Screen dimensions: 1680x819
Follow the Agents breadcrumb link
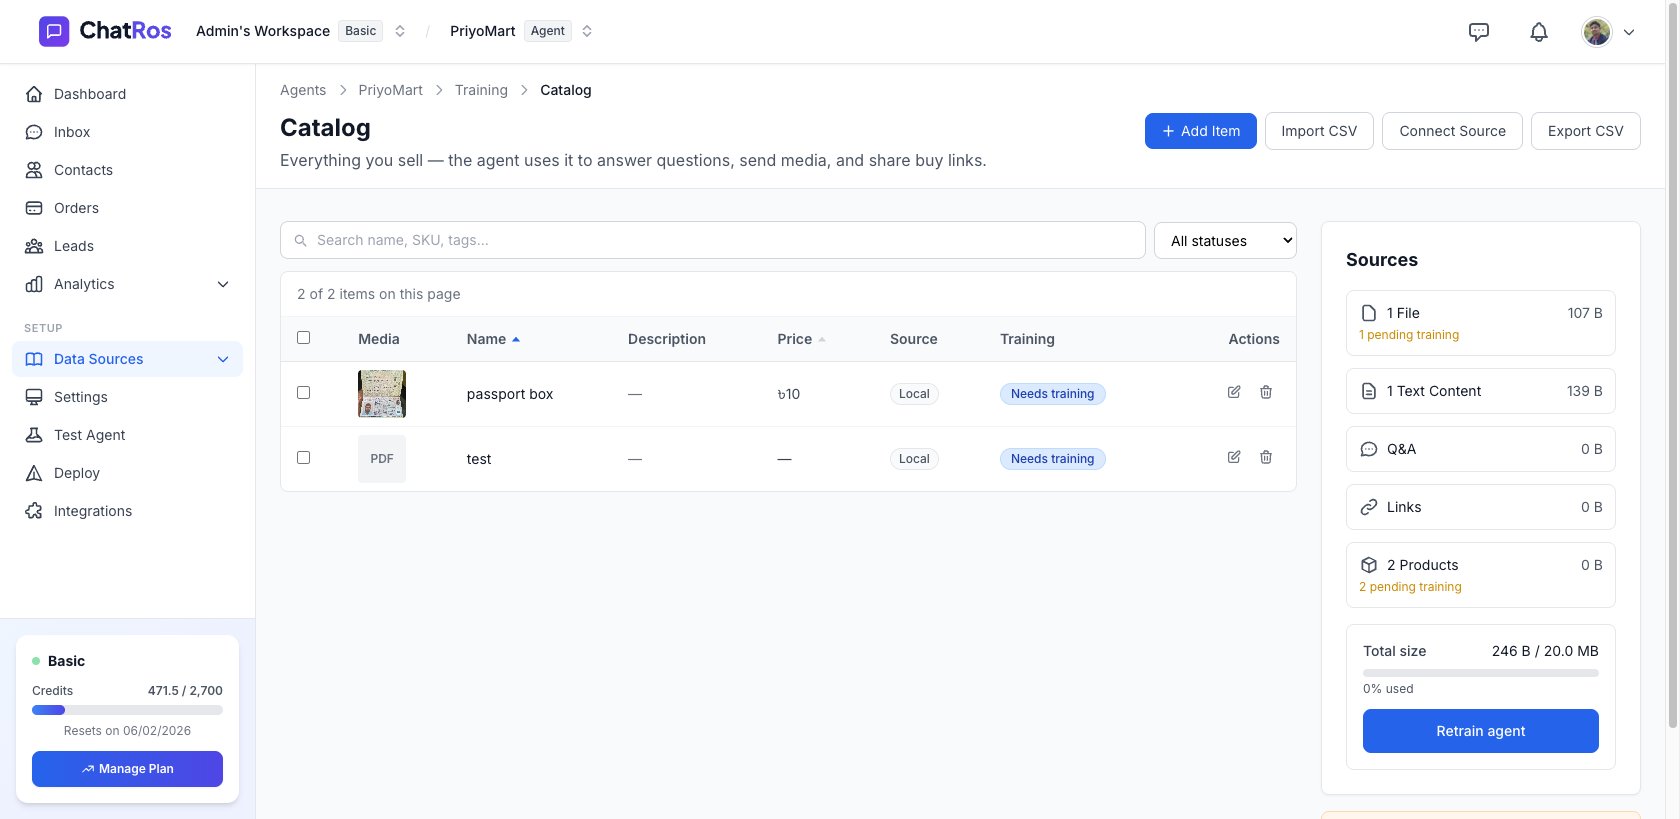click(303, 90)
